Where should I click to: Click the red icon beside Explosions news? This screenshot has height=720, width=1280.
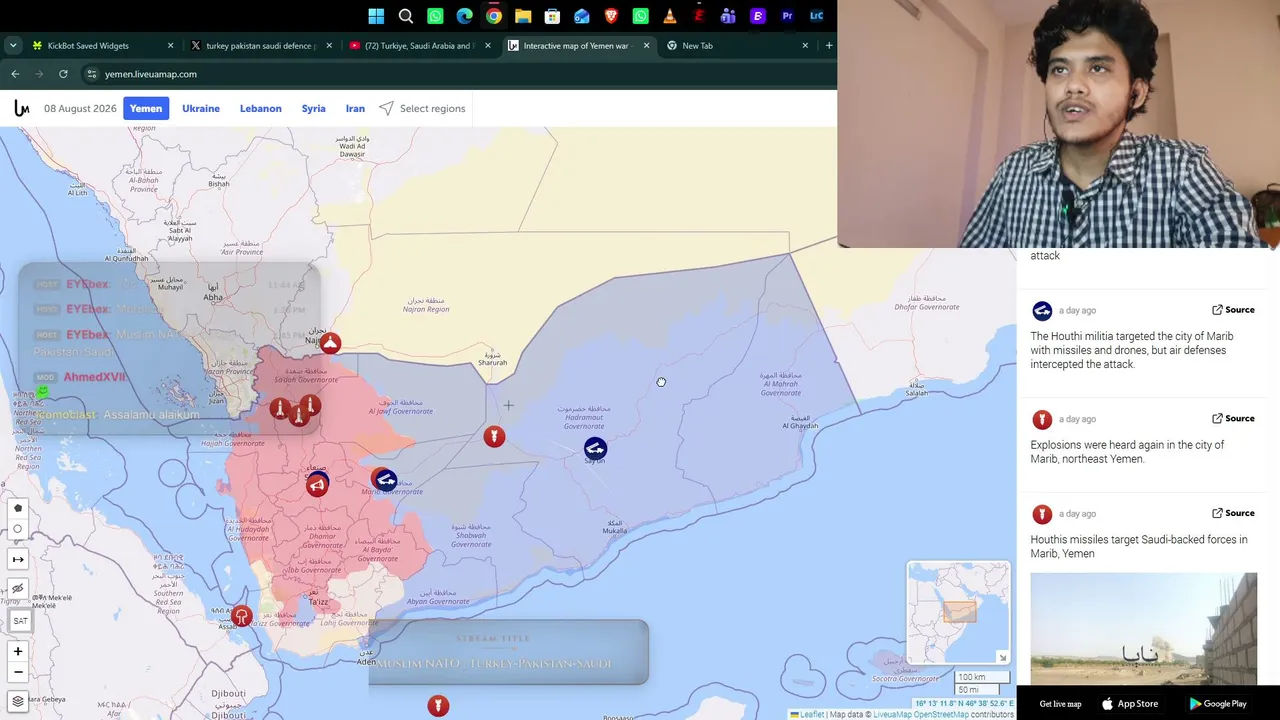coord(1042,420)
